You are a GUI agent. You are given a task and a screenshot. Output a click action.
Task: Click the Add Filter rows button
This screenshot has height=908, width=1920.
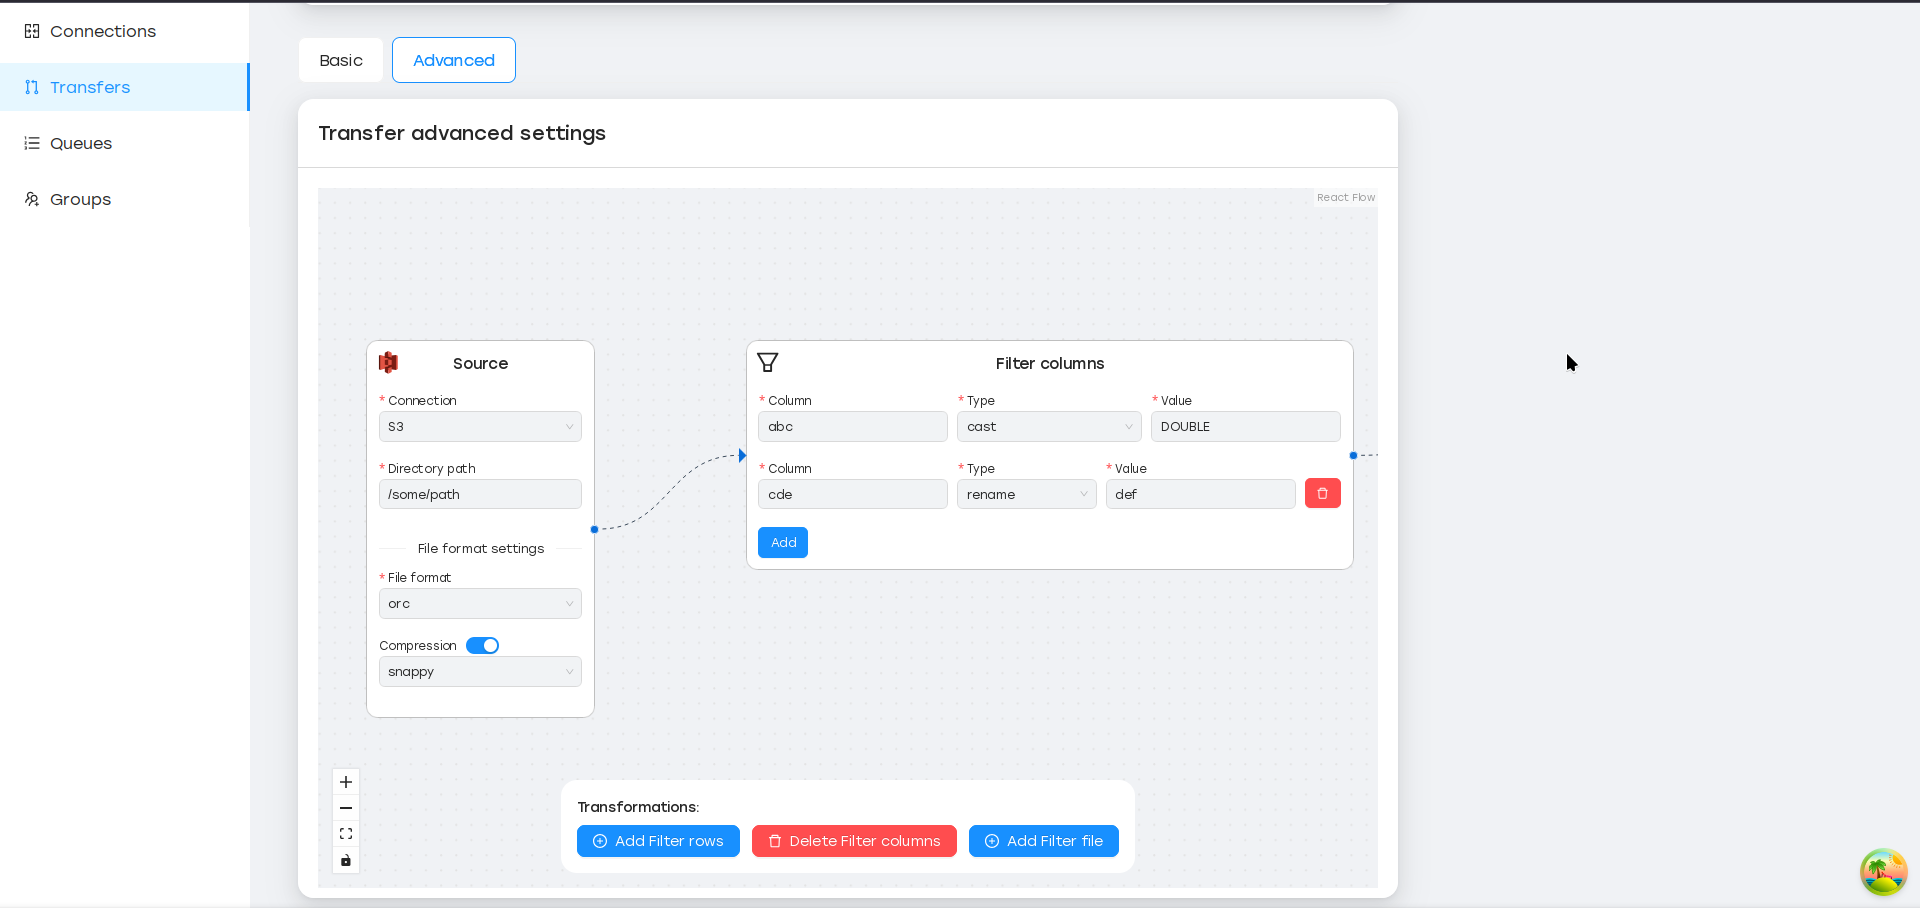tap(658, 841)
